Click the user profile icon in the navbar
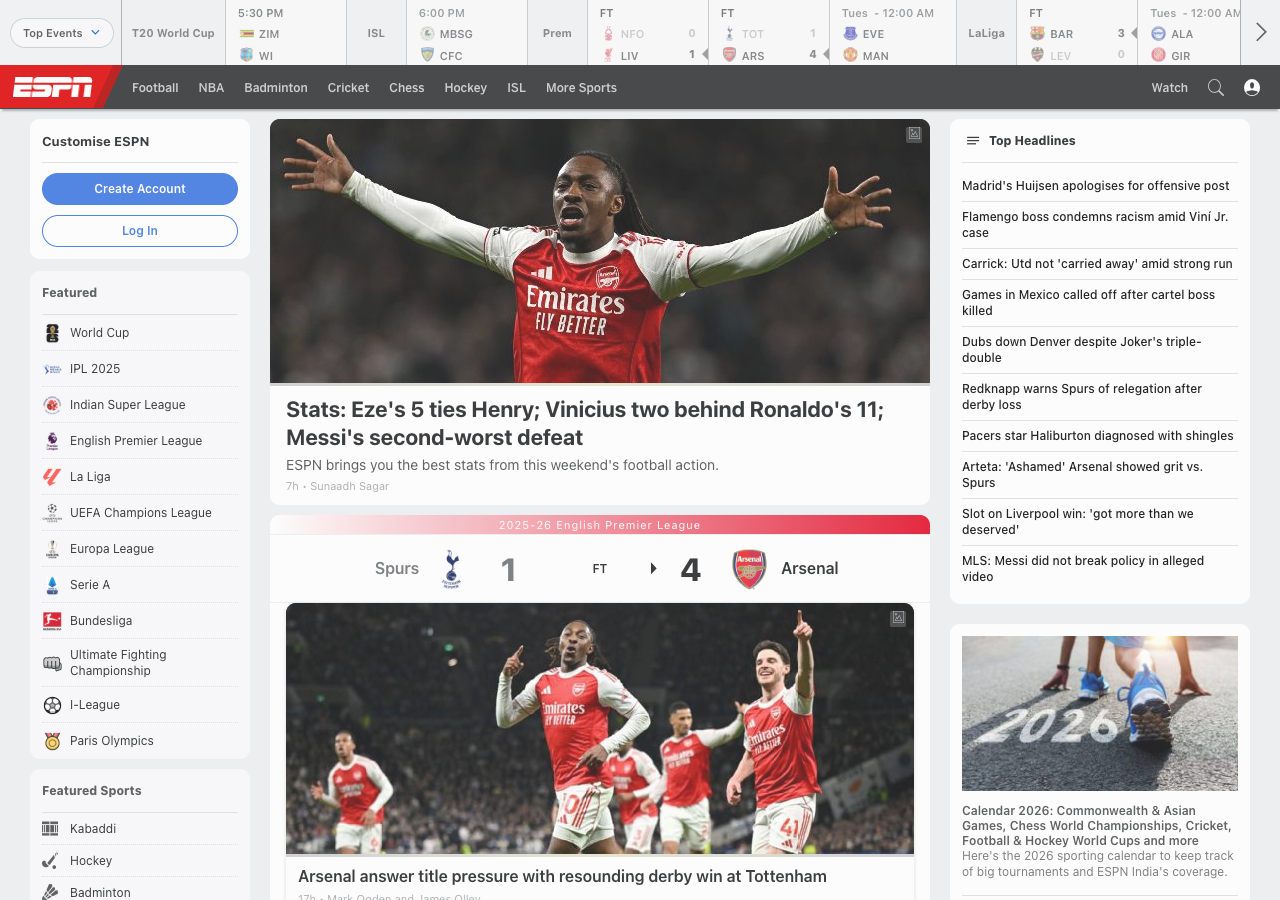1280x900 pixels. [x=1251, y=87]
